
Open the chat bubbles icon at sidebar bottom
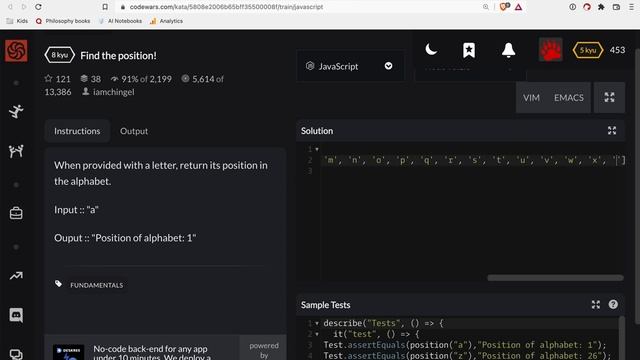coord(16,354)
